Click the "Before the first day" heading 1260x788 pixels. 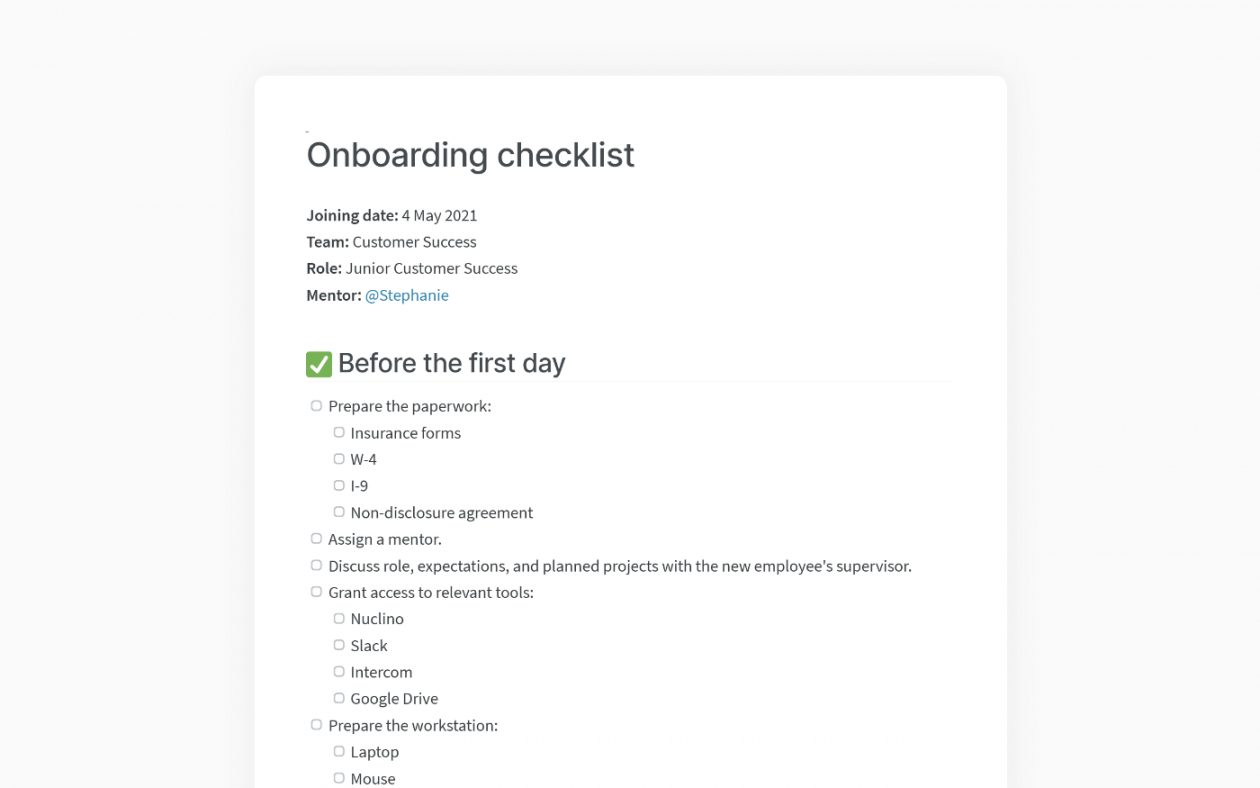click(451, 363)
